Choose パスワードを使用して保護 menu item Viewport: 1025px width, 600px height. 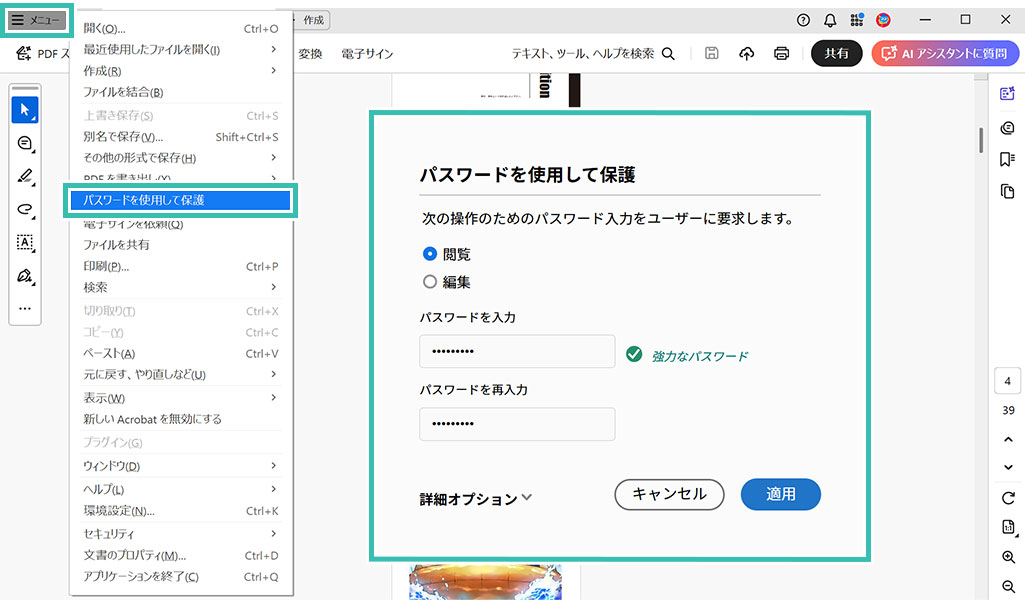pos(180,200)
